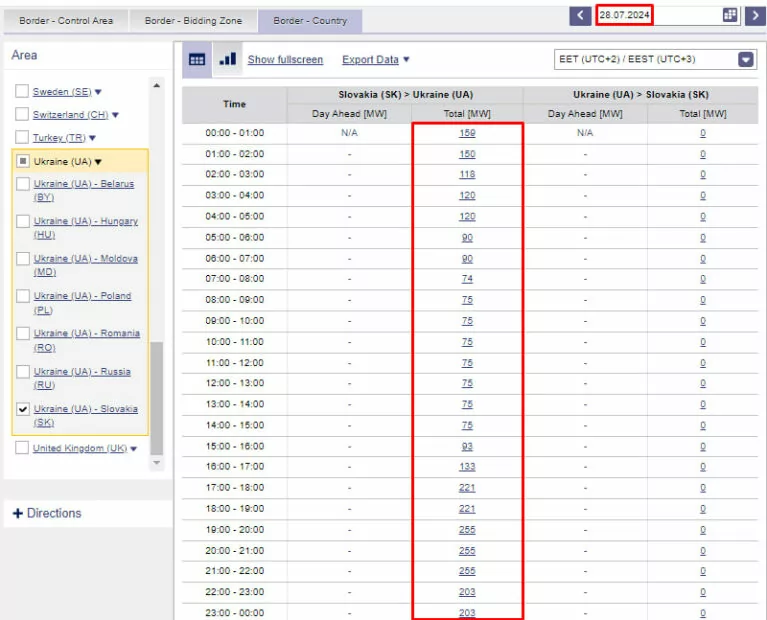The width and height of the screenshot is (767, 620).
Task: Open the 203 MW total at 22:00 - 23:00
Action: pyautogui.click(x=467, y=592)
